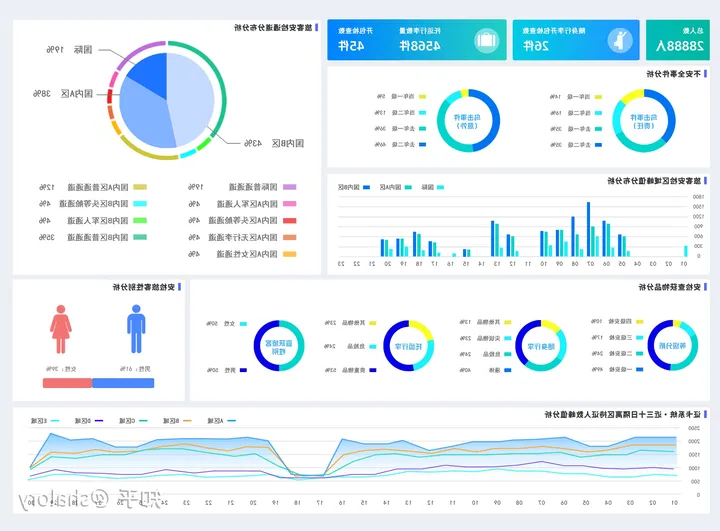Click the 随身行李 donut chart center

(540, 346)
